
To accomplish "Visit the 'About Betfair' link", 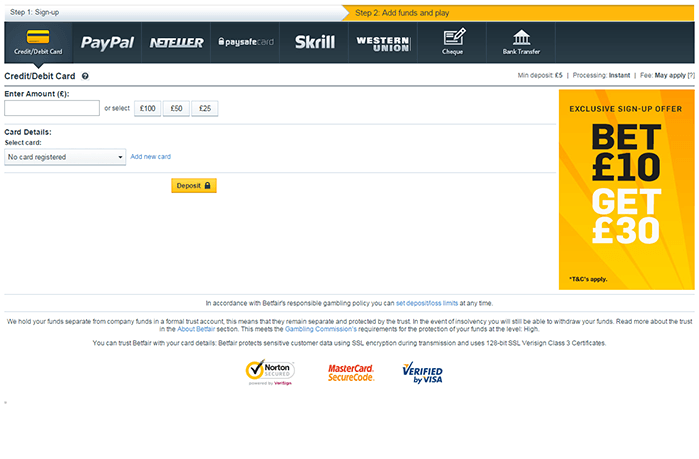I will (x=196, y=329).
